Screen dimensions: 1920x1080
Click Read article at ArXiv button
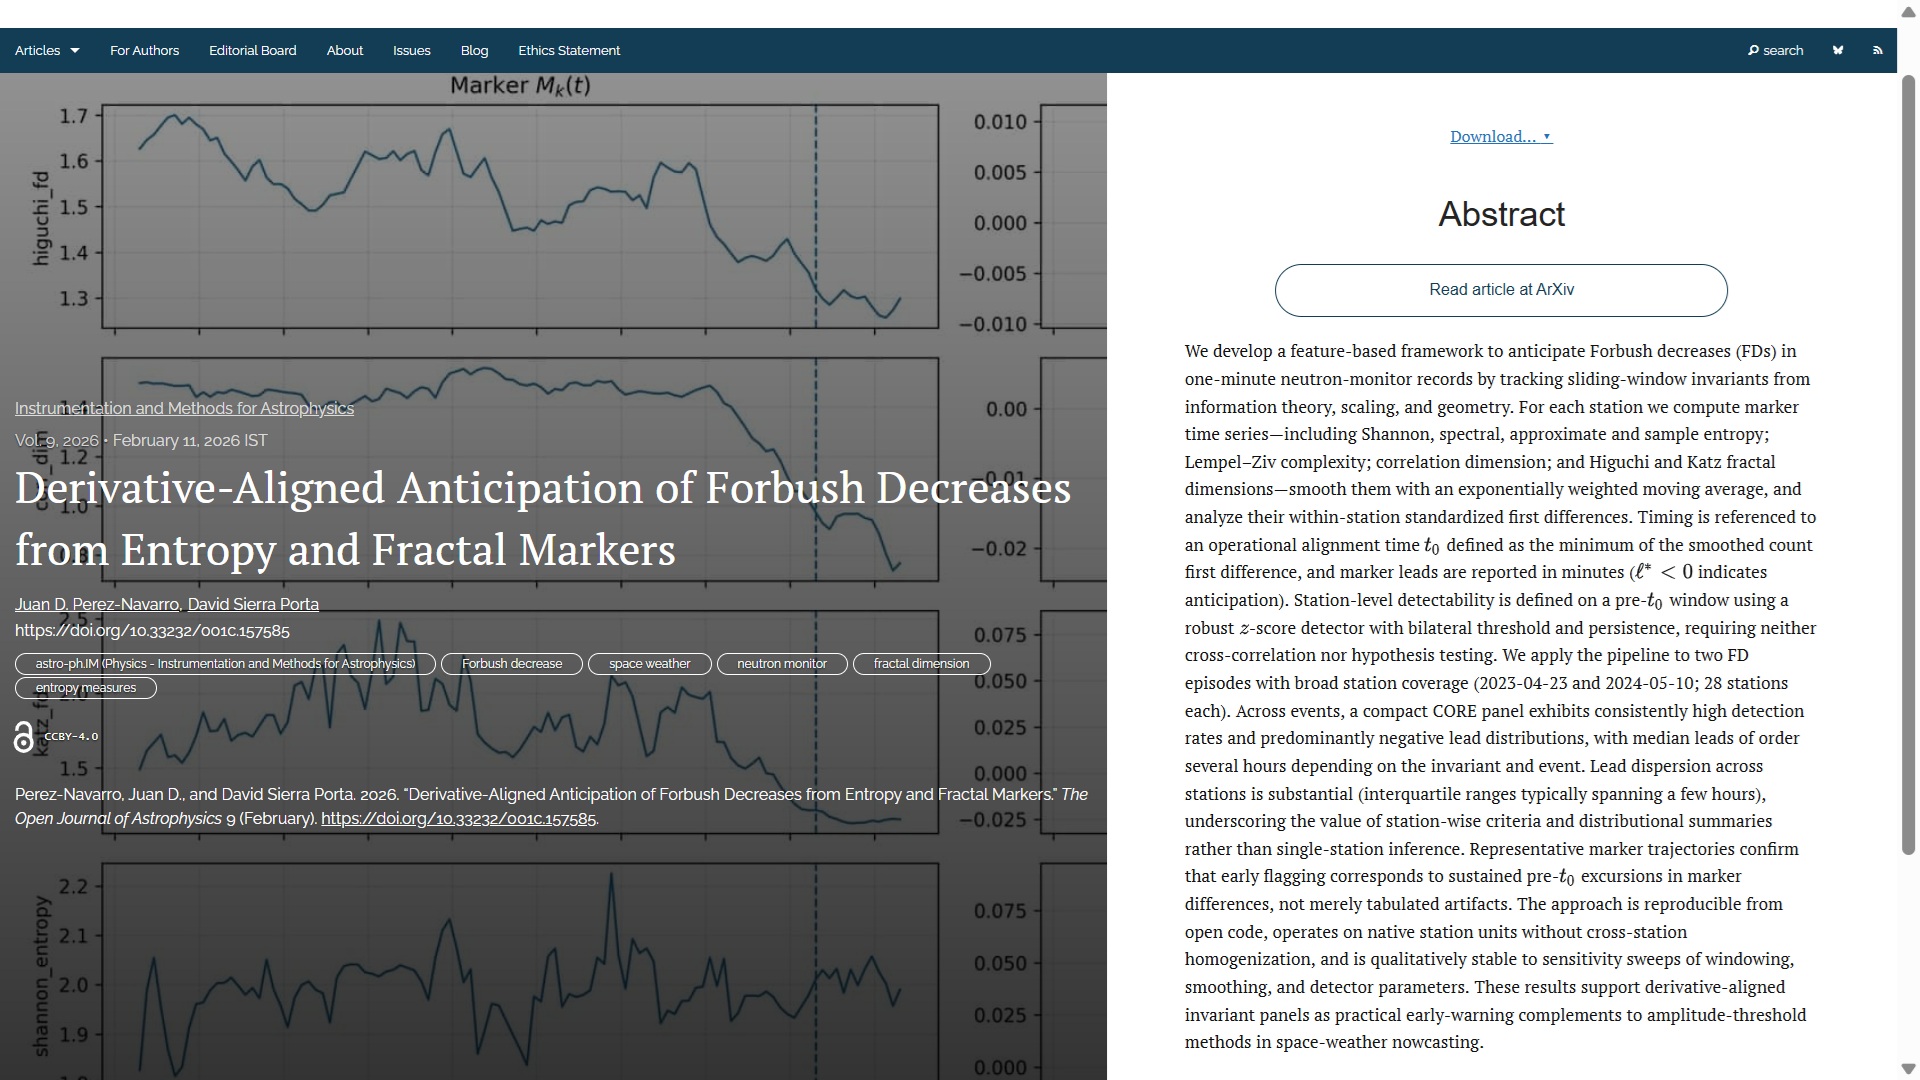click(1500, 290)
